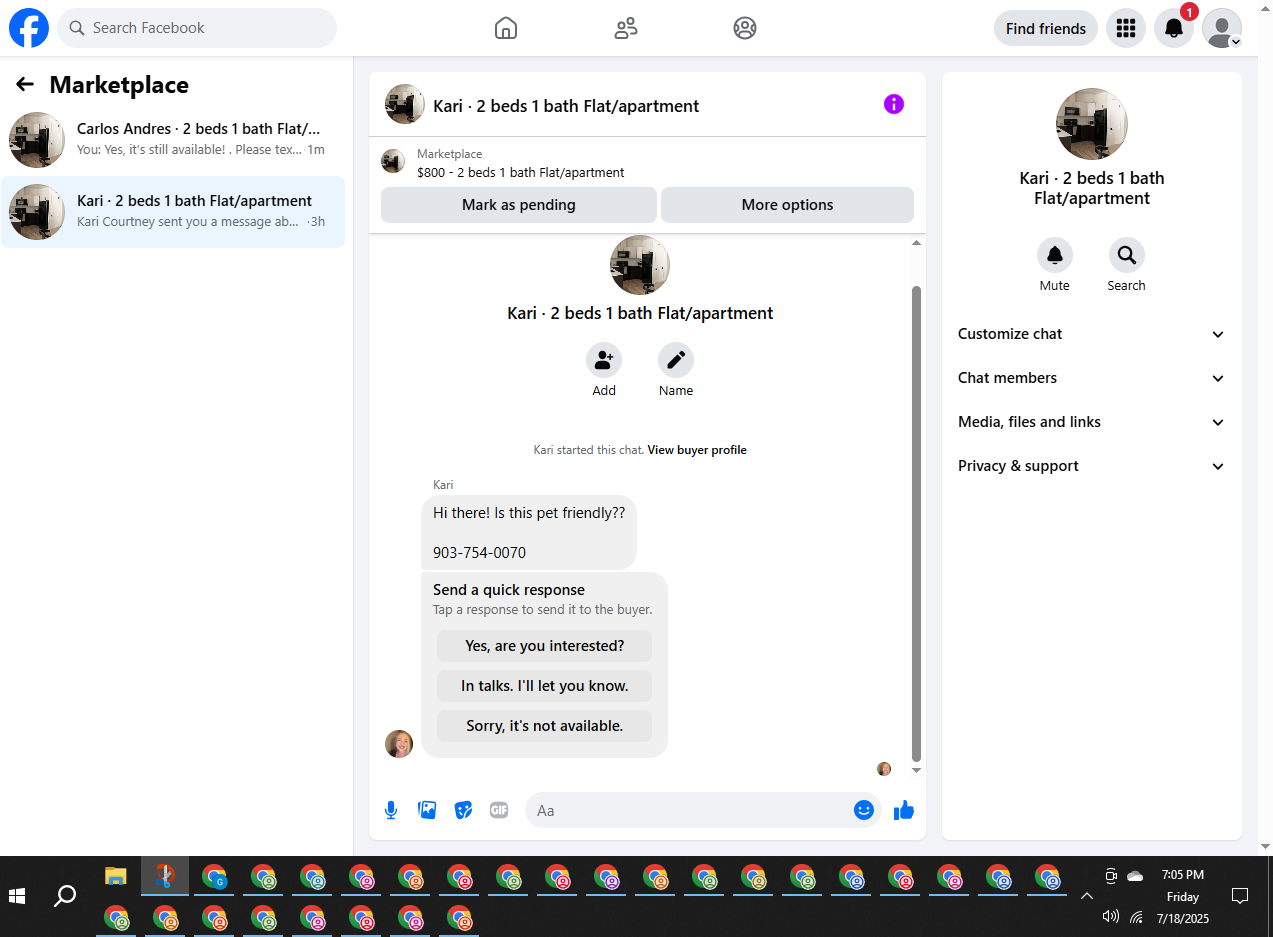Click the large listing photo in right panel
Screen dimensions: 1273x937
(x=1092, y=124)
